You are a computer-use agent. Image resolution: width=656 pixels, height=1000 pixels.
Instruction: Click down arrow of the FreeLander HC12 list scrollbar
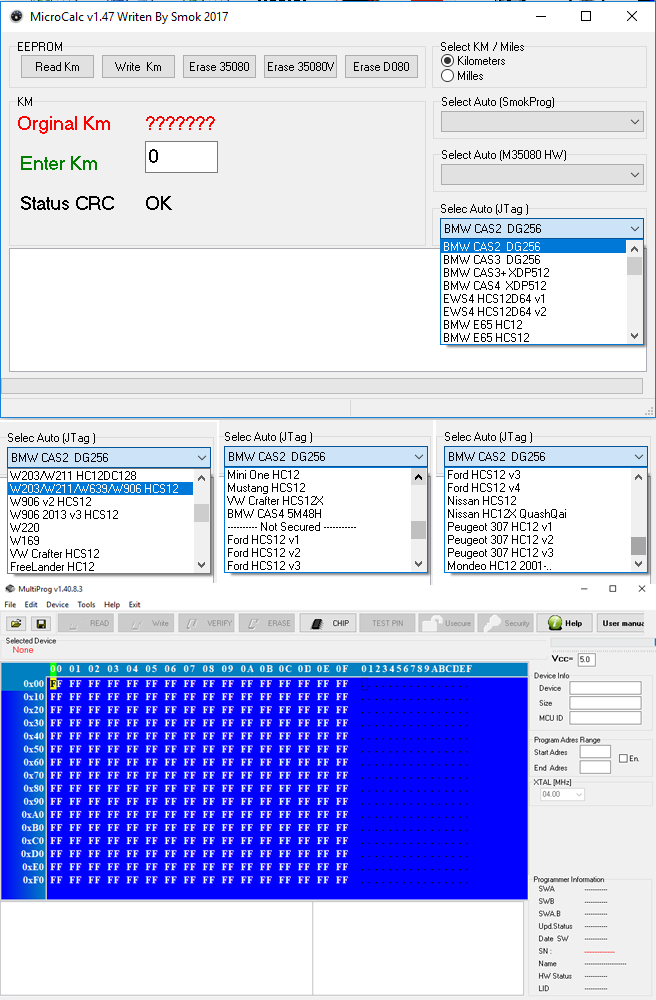click(x=201, y=564)
